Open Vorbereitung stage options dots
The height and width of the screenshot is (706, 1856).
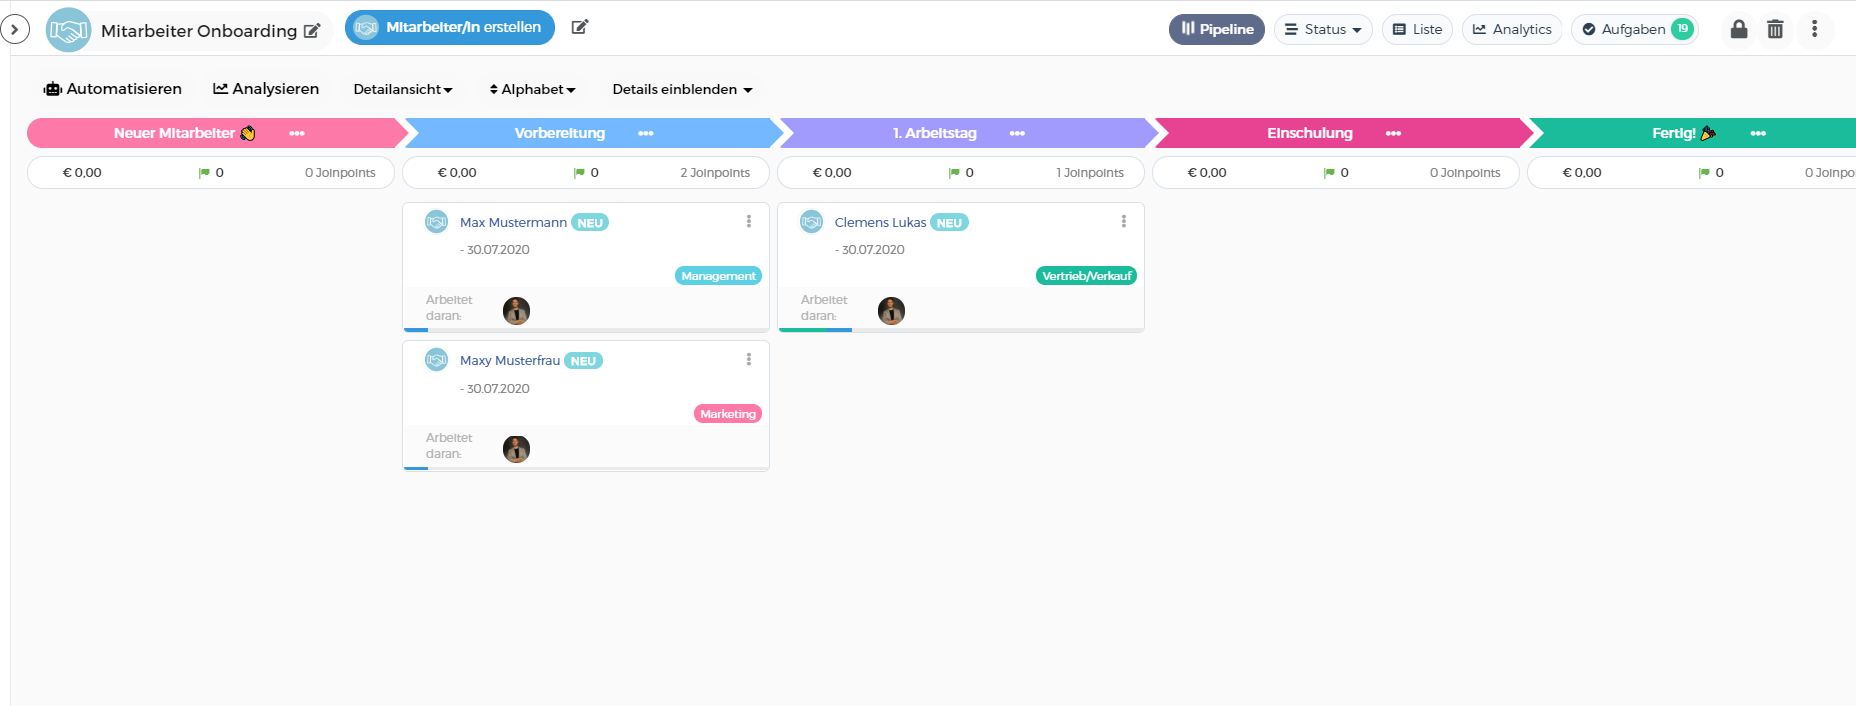click(646, 133)
